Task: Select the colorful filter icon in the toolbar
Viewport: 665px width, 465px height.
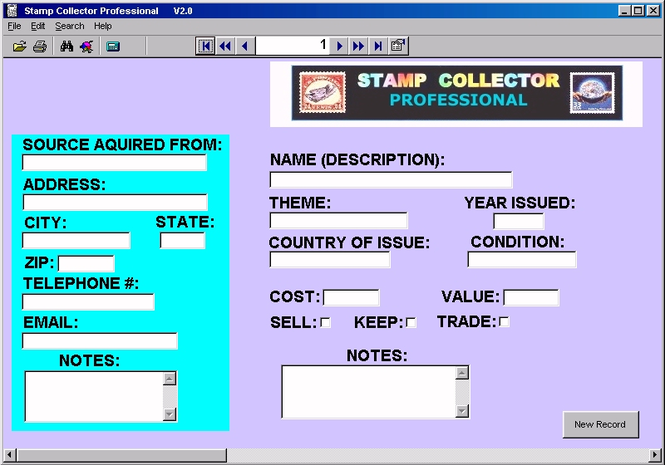Action: [x=87, y=46]
